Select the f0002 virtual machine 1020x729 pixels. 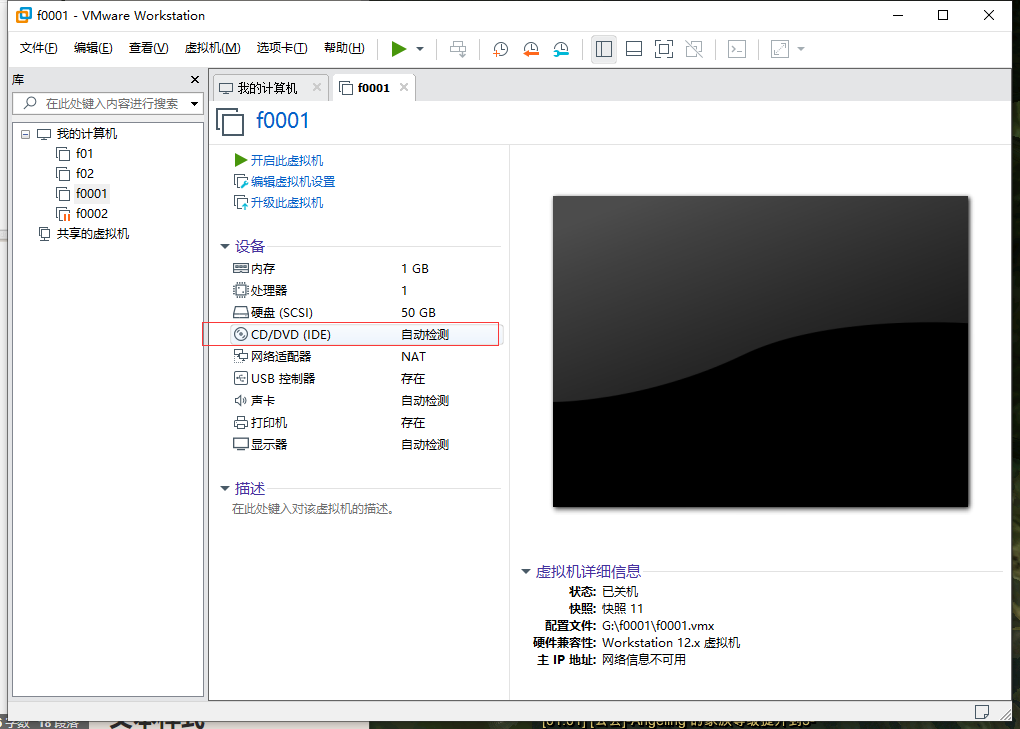point(92,214)
